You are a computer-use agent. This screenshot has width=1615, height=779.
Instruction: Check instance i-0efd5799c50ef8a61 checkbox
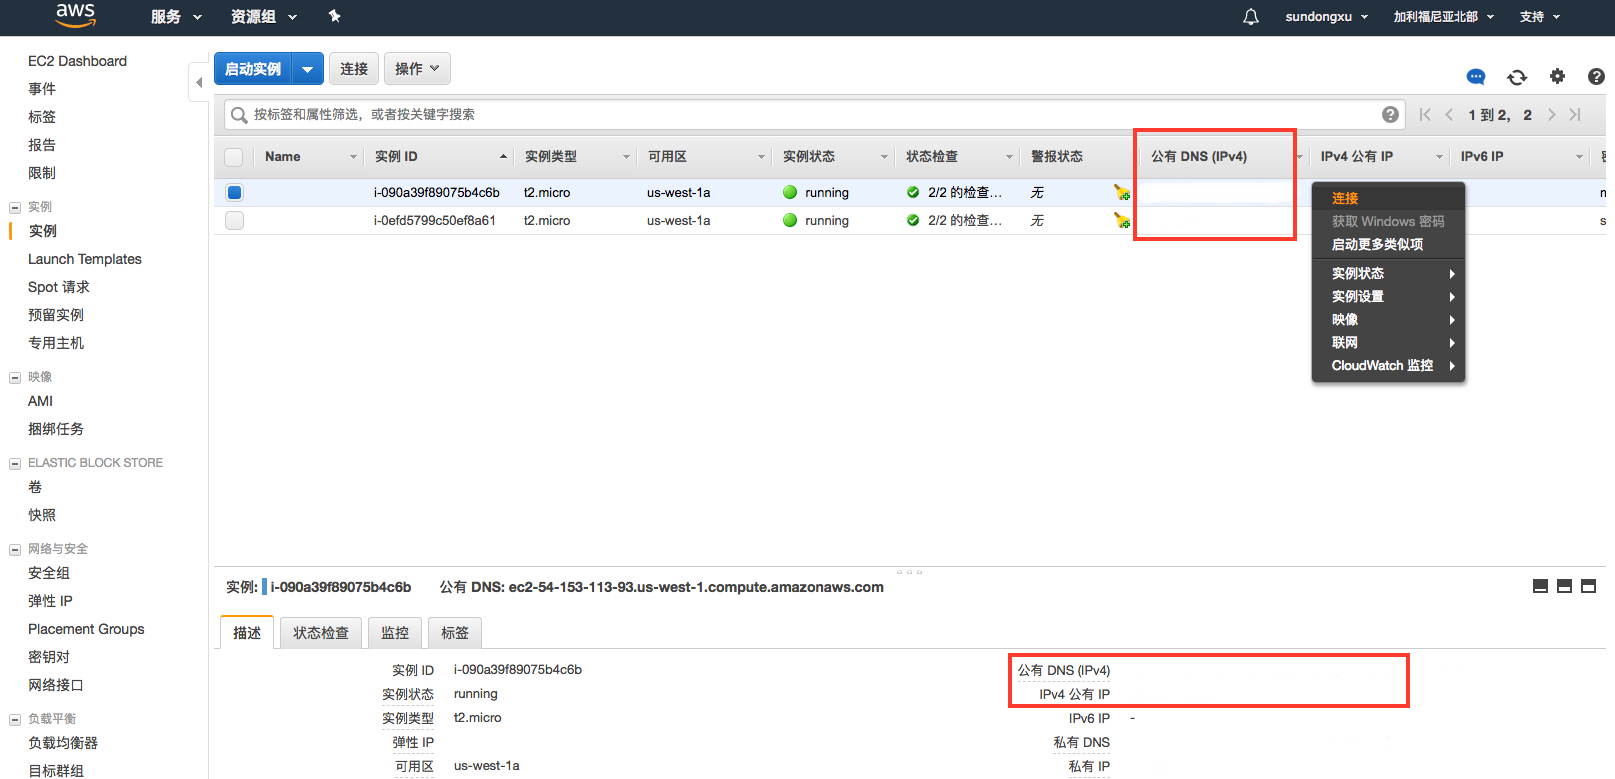click(234, 220)
